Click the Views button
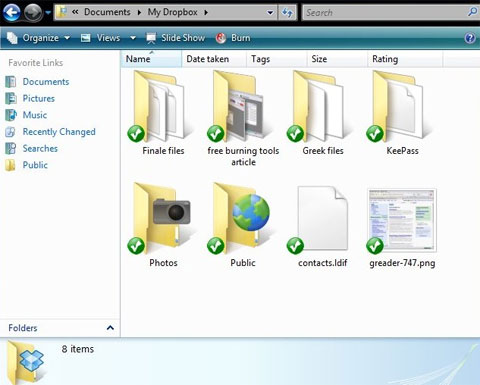Screen dimensions: 480x385 [x=100, y=38]
